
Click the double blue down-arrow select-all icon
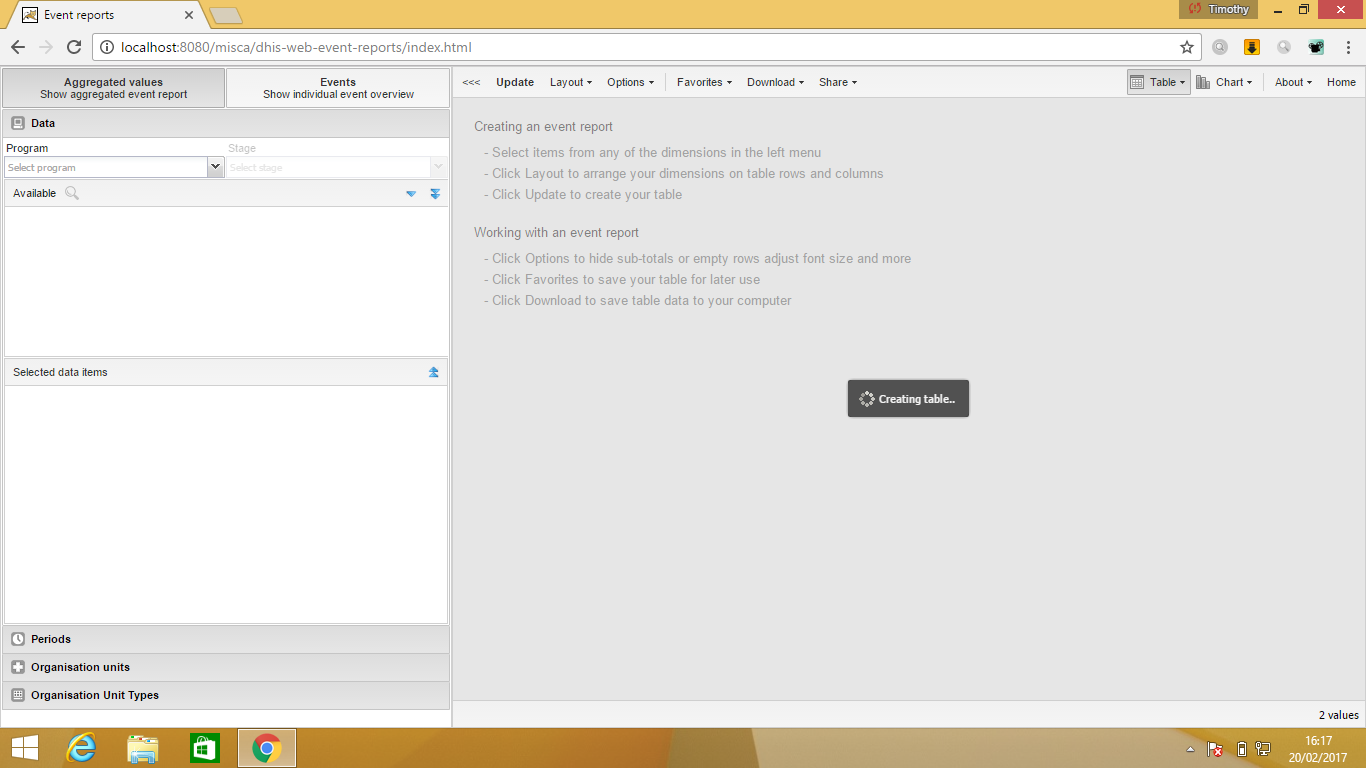click(x=435, y=194)
